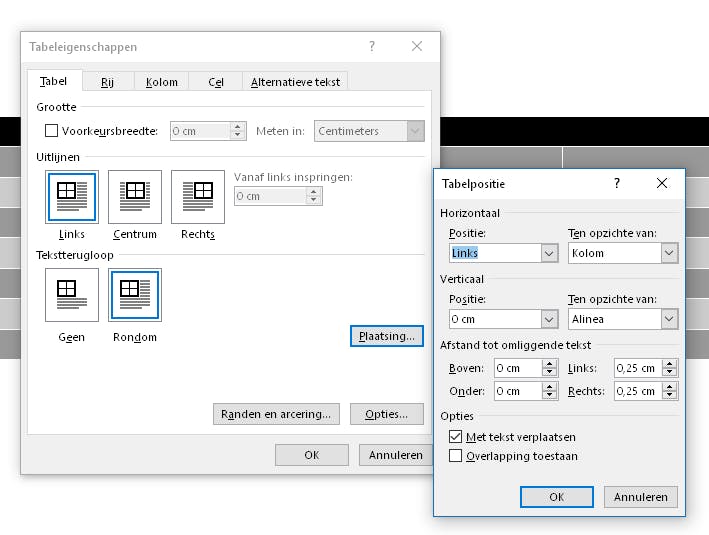Click the Vanaf links inspringen spinner

[x=314, y=196]
